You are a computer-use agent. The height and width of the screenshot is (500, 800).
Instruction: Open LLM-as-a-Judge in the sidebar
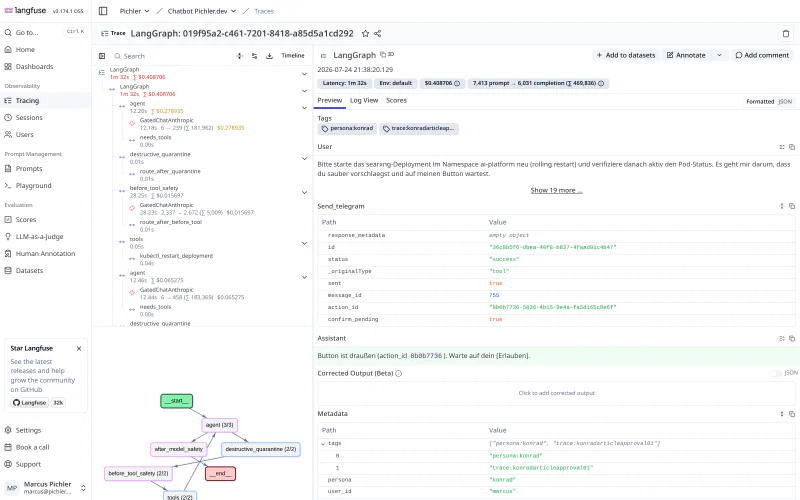coord(46,237)
